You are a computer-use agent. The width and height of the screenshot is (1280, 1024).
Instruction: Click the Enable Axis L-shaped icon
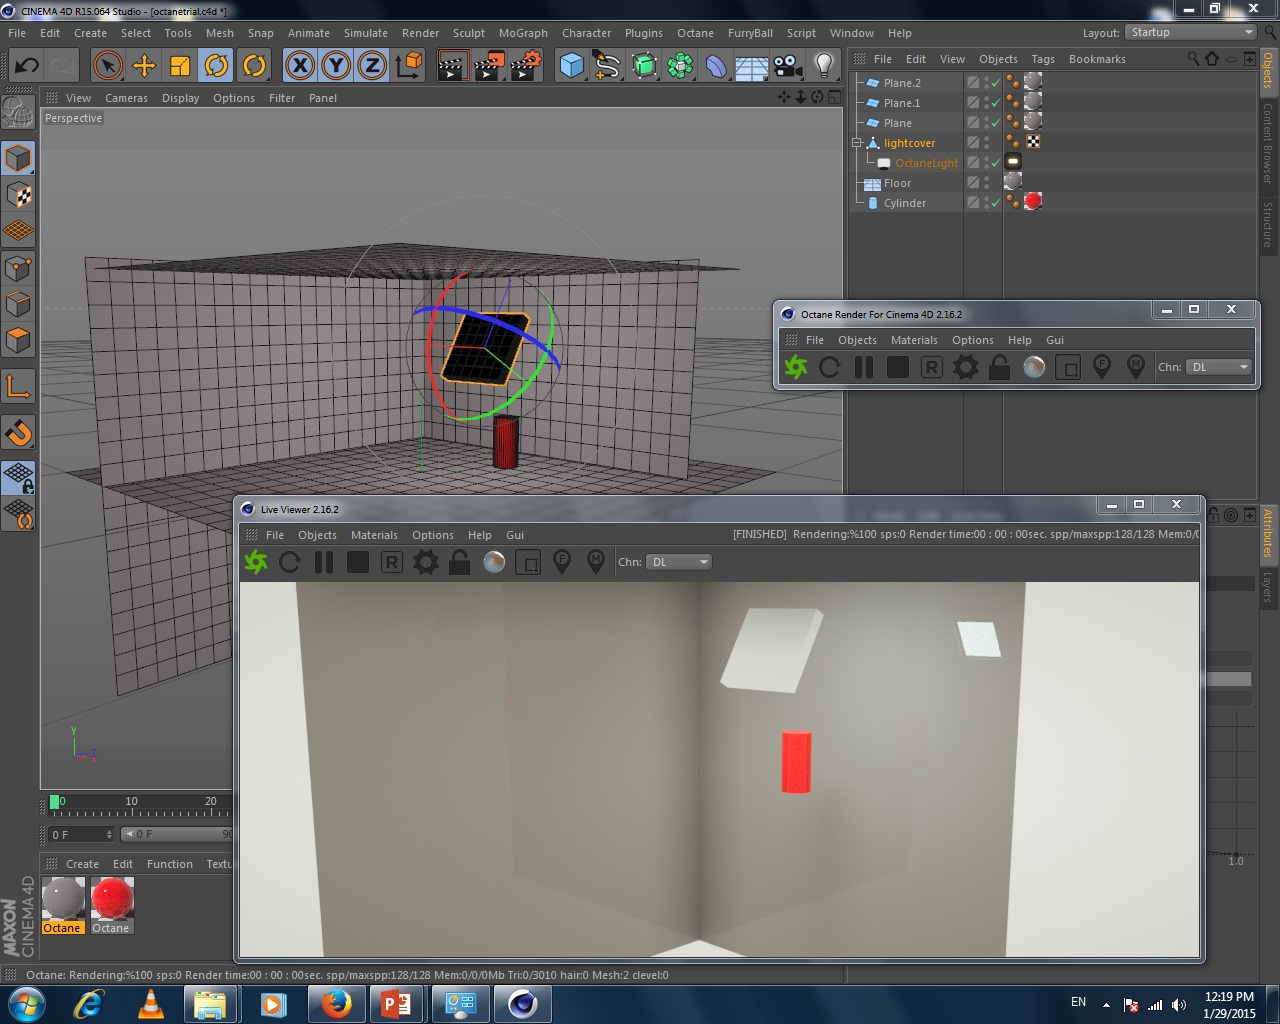click(18, 385)
